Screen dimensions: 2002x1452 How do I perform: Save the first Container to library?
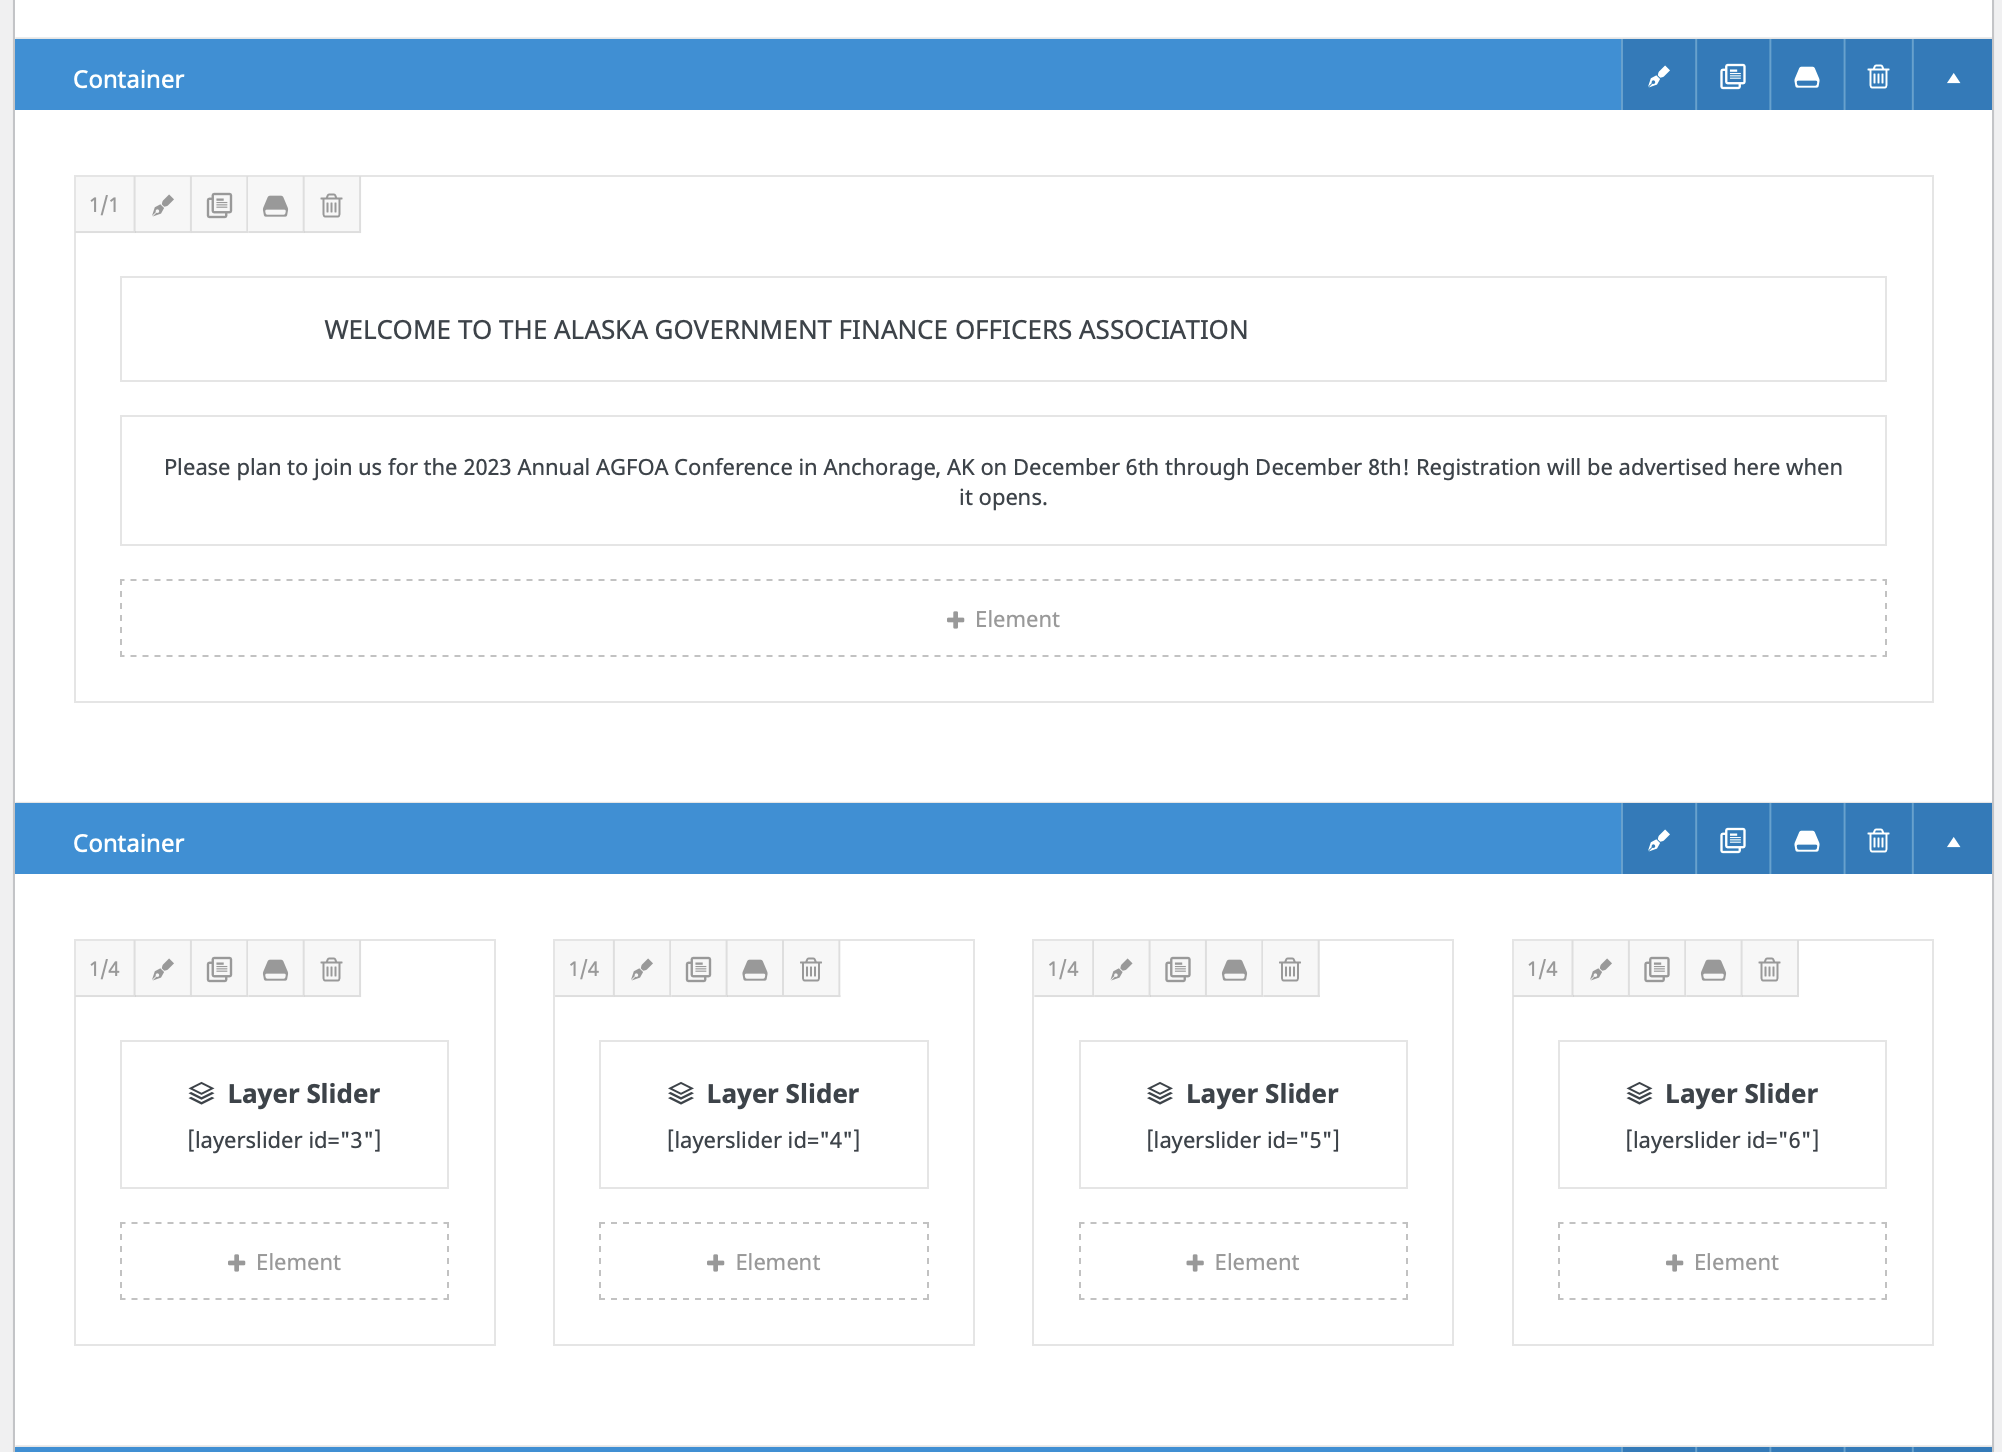pos(1807,76)
